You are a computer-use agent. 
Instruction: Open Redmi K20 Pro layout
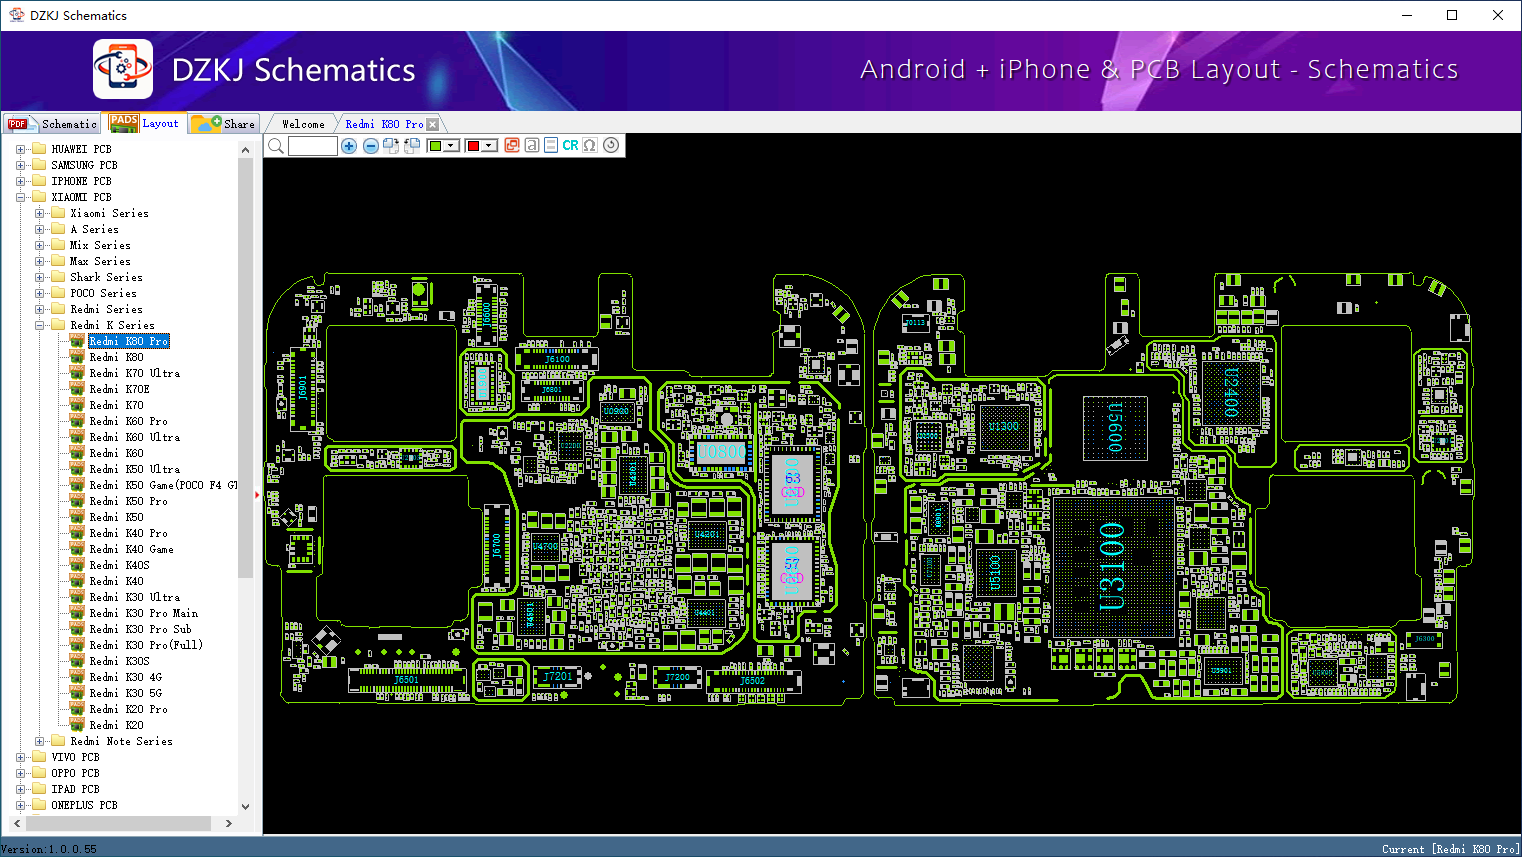[129, 709]
